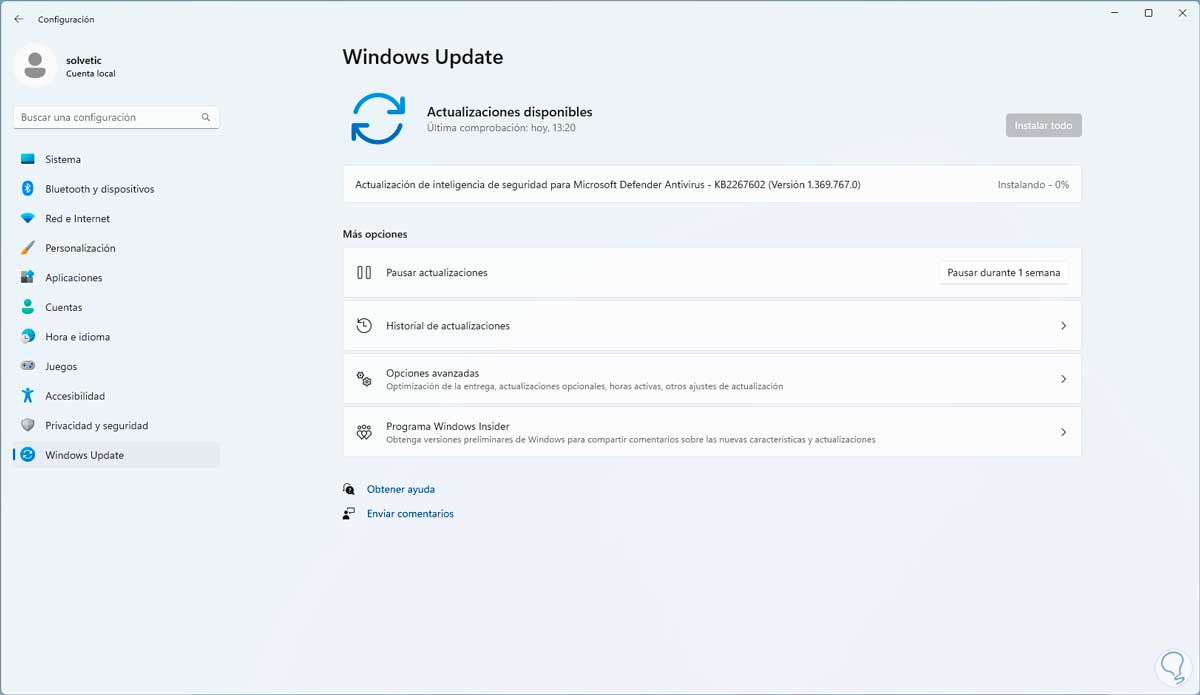Click the Historial de actualizaciones clock icon
The width and height of the screenshot is (1200, 695).
(x=364, y=326)
